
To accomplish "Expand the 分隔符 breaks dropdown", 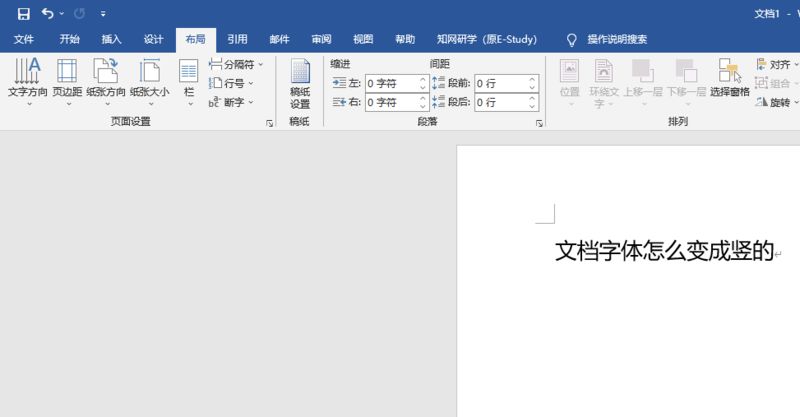I will pos(236,65).
